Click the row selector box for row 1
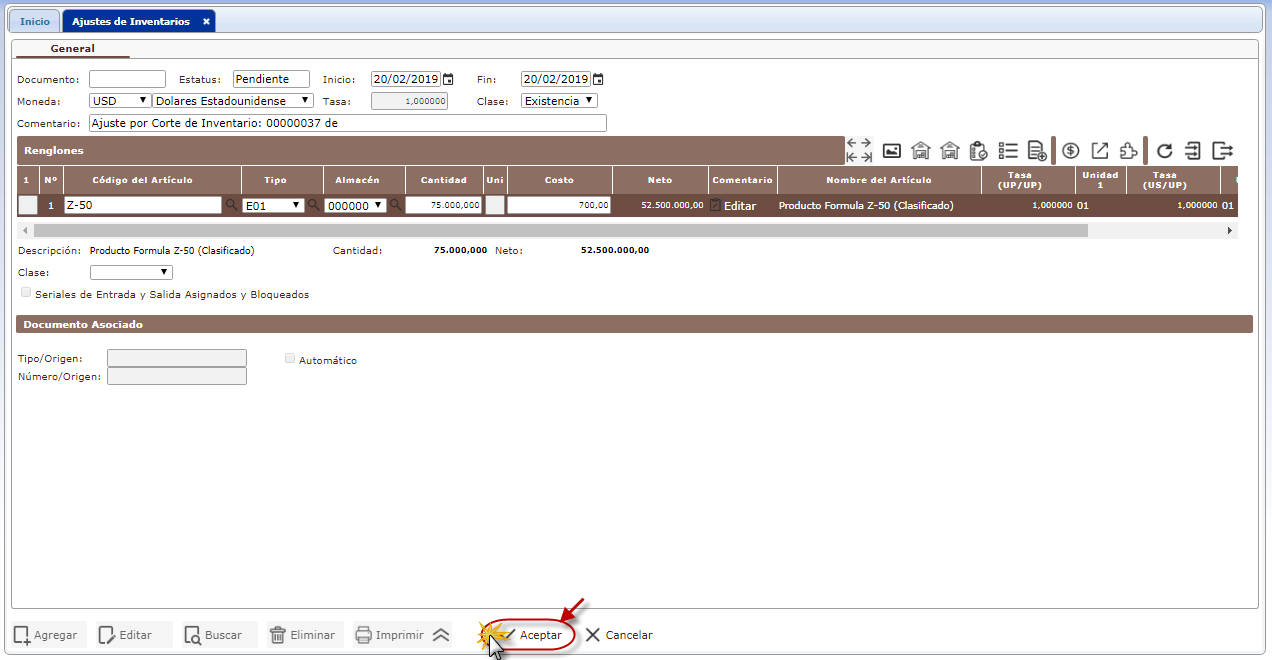Screen dimensions: 1272x660 pos(28,205)
